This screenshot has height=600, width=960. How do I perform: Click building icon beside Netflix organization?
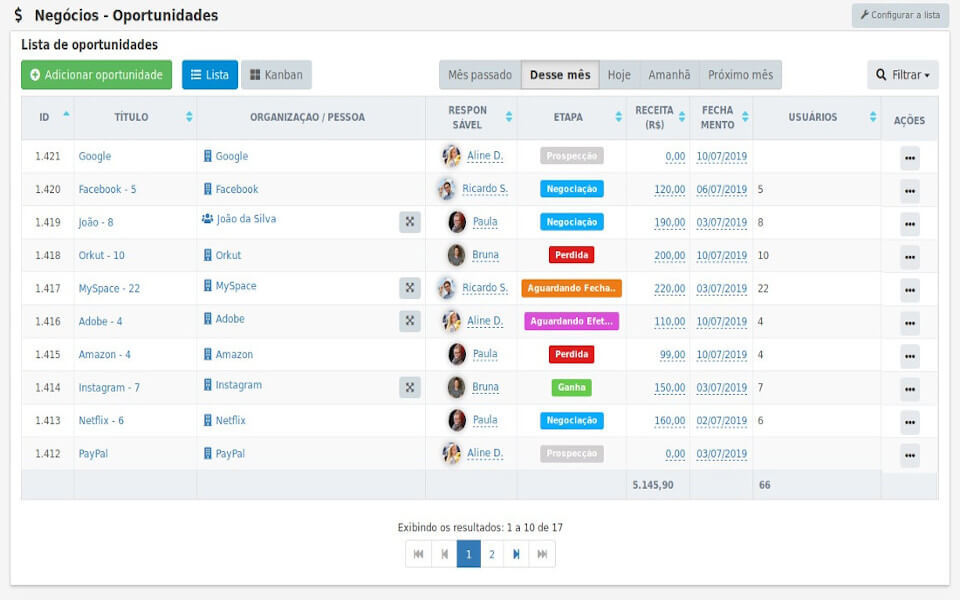point(208,421)
